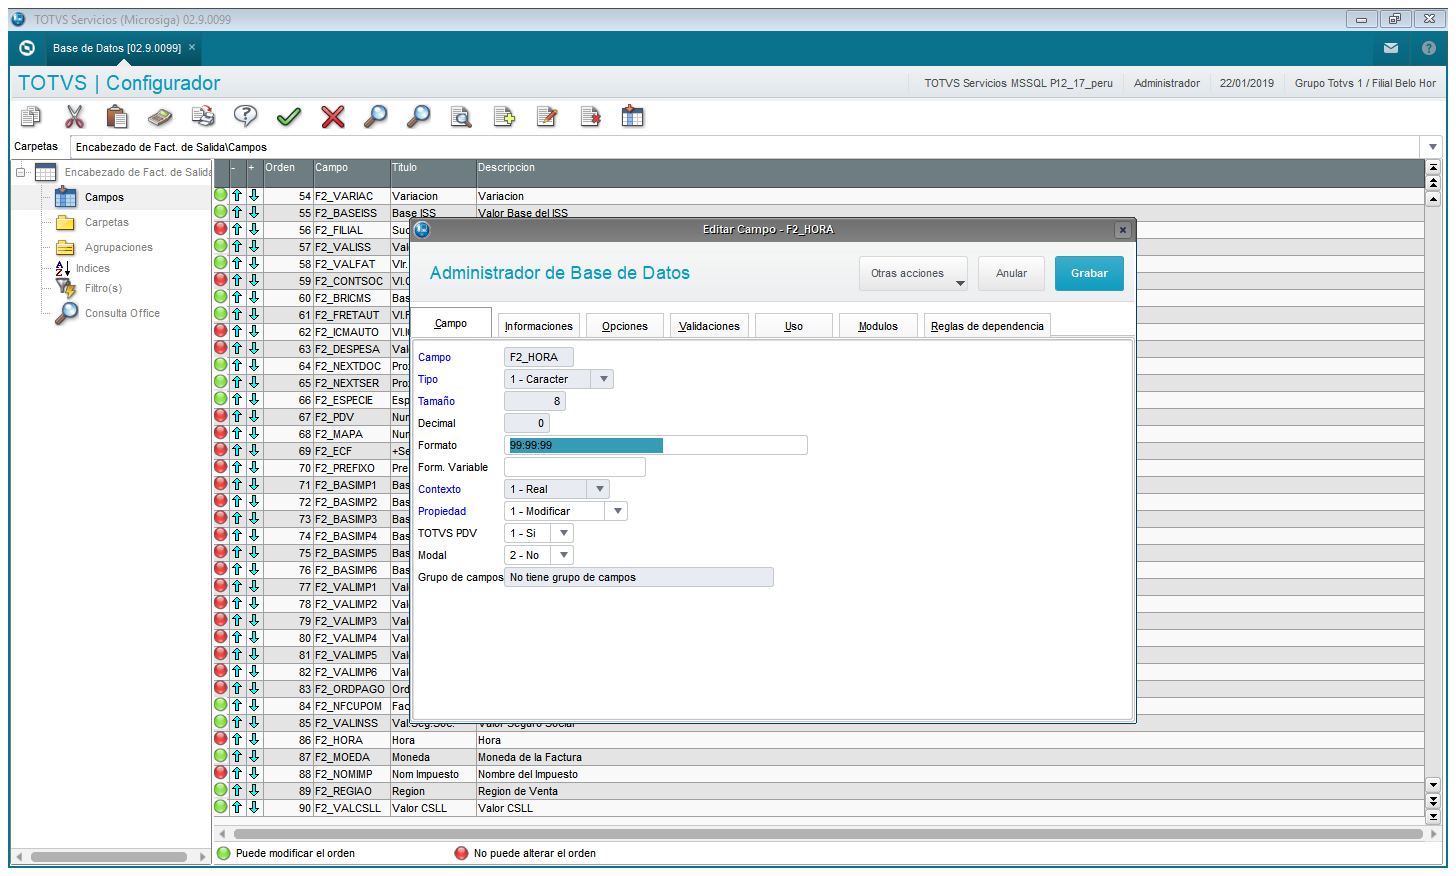The height and width of the screenshot is (876, 1456).
Task: Click the Paste clipboard icon
Action: pyautogui.click(x=117, y=117)
